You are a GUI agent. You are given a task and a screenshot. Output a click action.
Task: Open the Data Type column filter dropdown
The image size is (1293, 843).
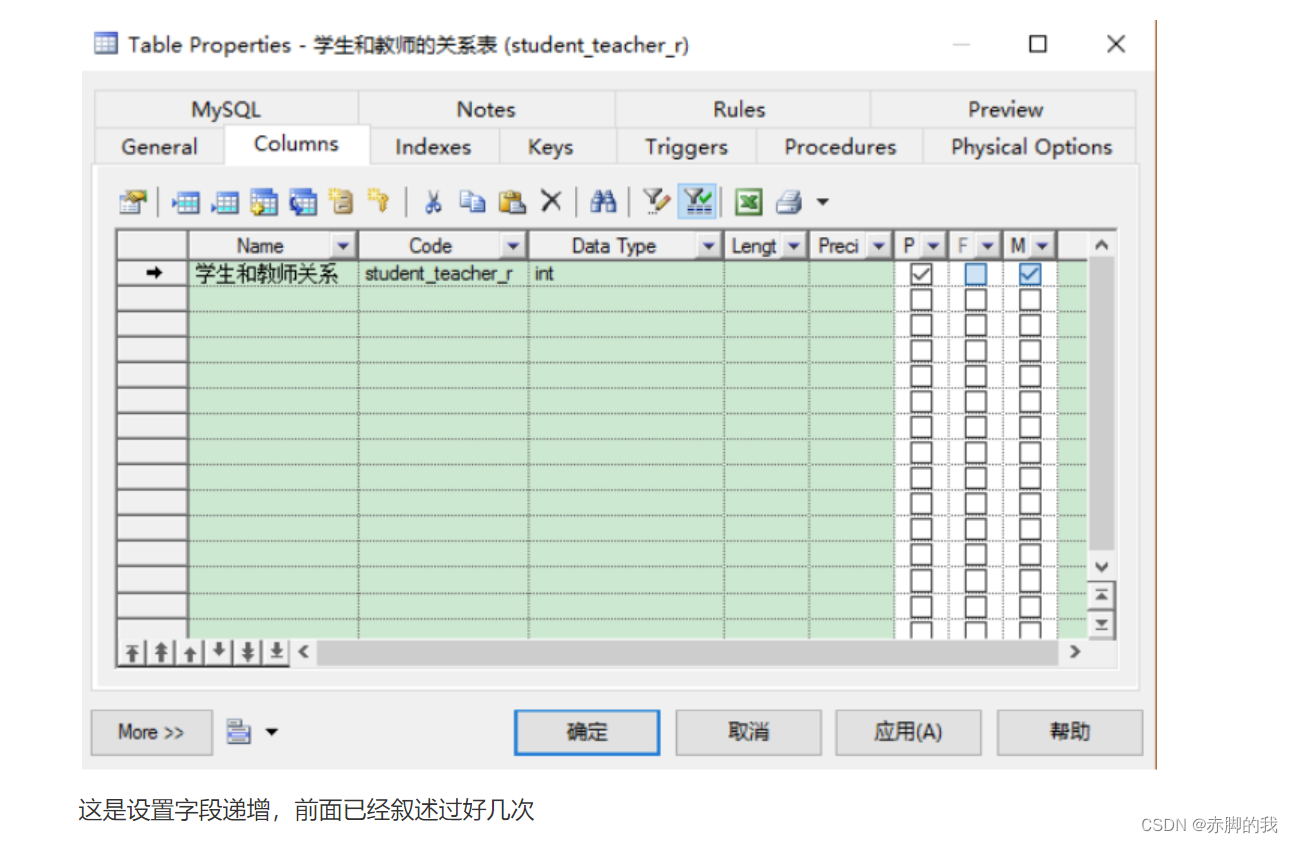click(x=709, y=244)
